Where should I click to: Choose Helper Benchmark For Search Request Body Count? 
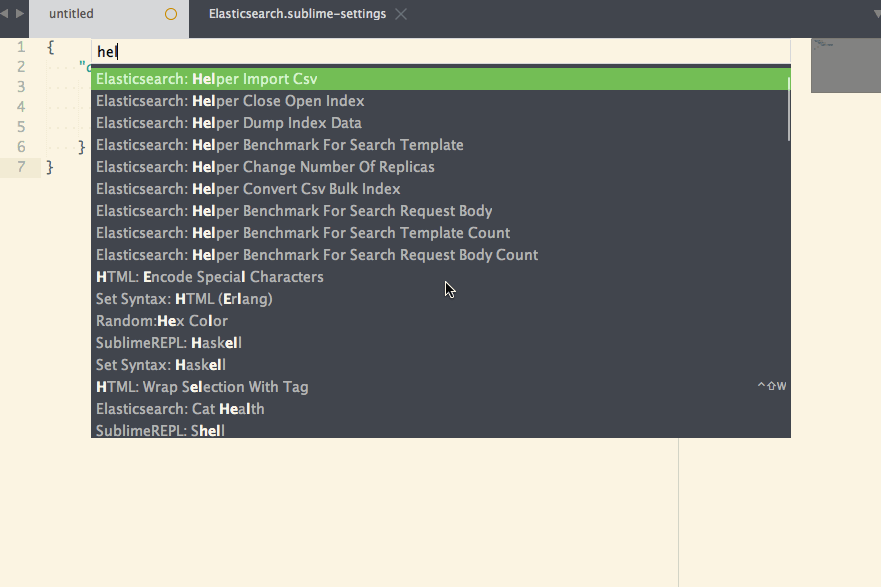[441, 254]
